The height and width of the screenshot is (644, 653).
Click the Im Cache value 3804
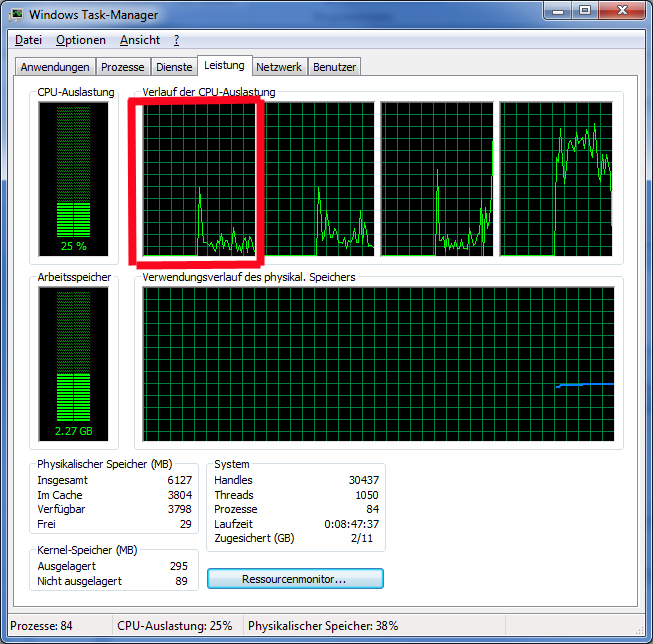[x=179, y=495]
